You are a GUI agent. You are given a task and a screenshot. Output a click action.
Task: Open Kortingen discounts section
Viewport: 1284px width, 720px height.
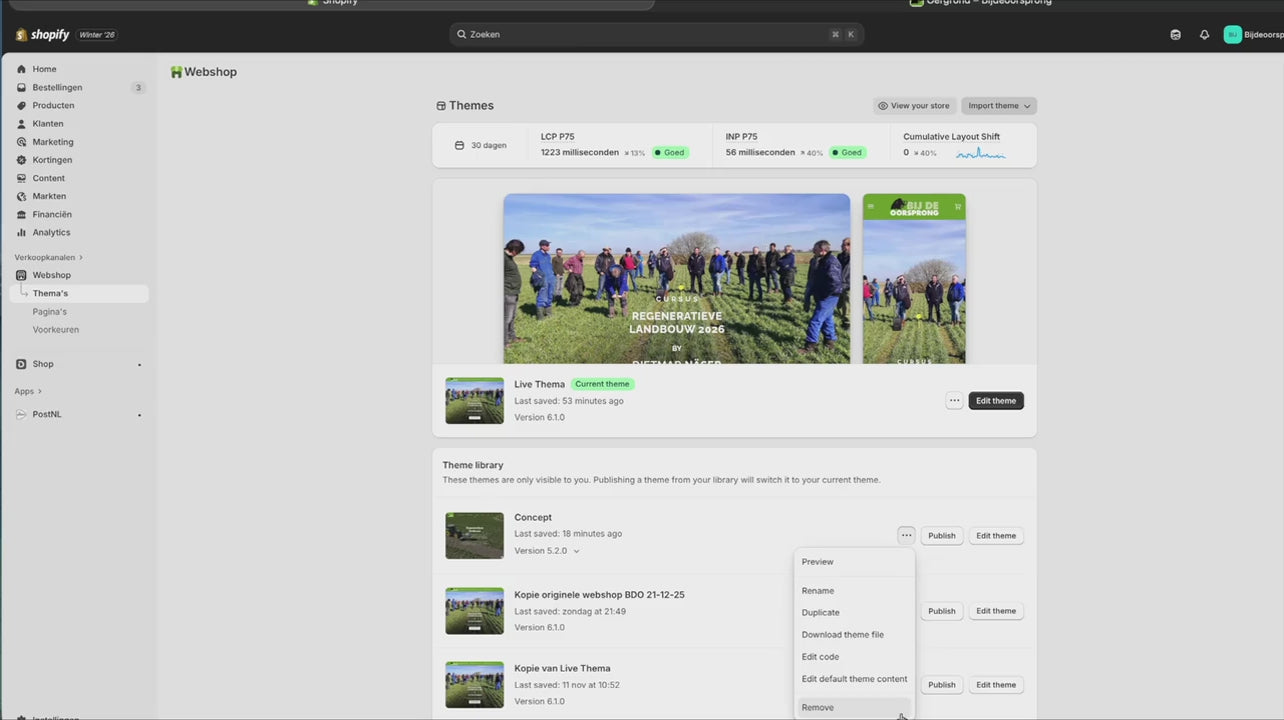52,160
